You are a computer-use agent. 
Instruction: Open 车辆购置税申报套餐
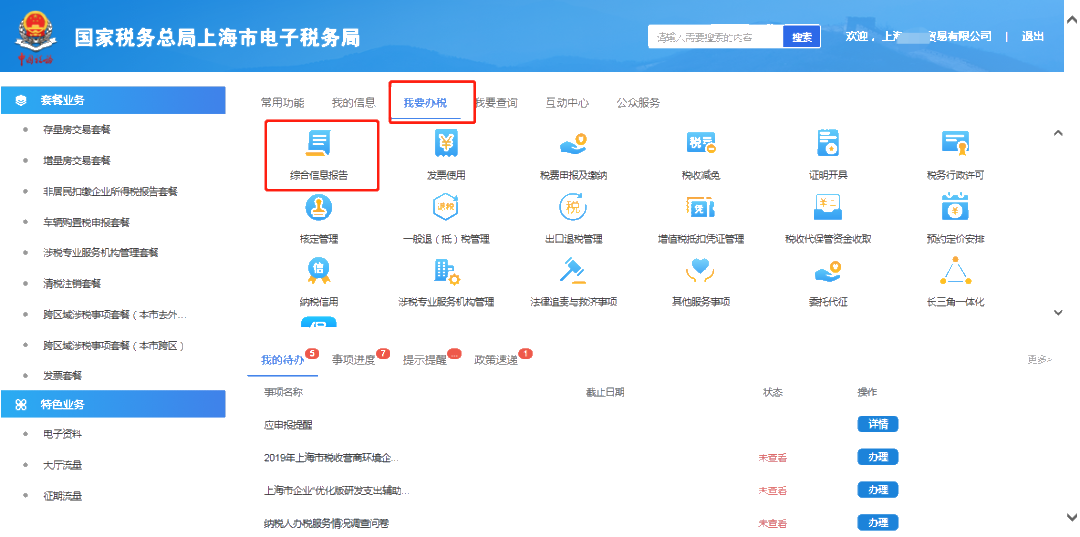tap(86, 222)
